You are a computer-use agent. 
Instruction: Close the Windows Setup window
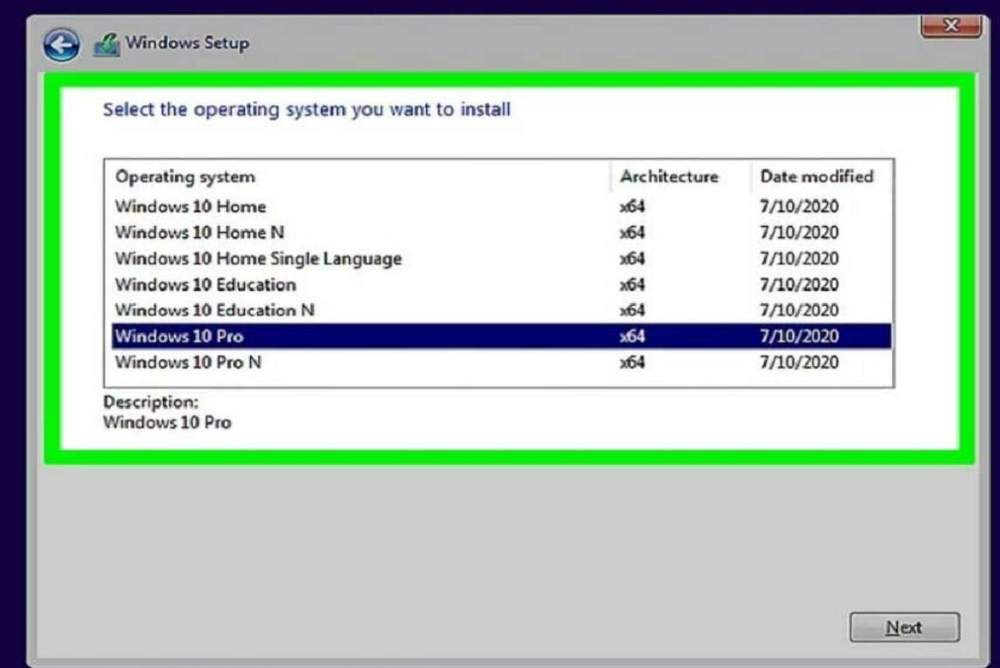[950, 24]
